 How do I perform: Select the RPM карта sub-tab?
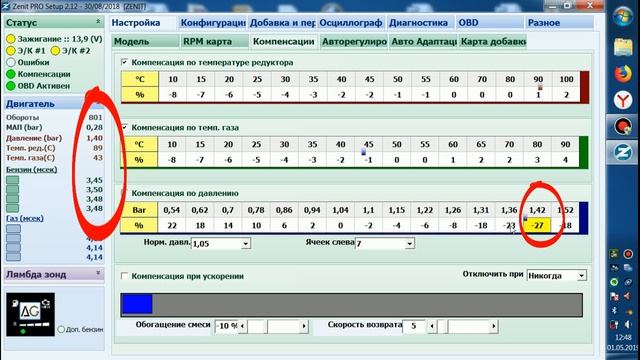tap(215, 42)
